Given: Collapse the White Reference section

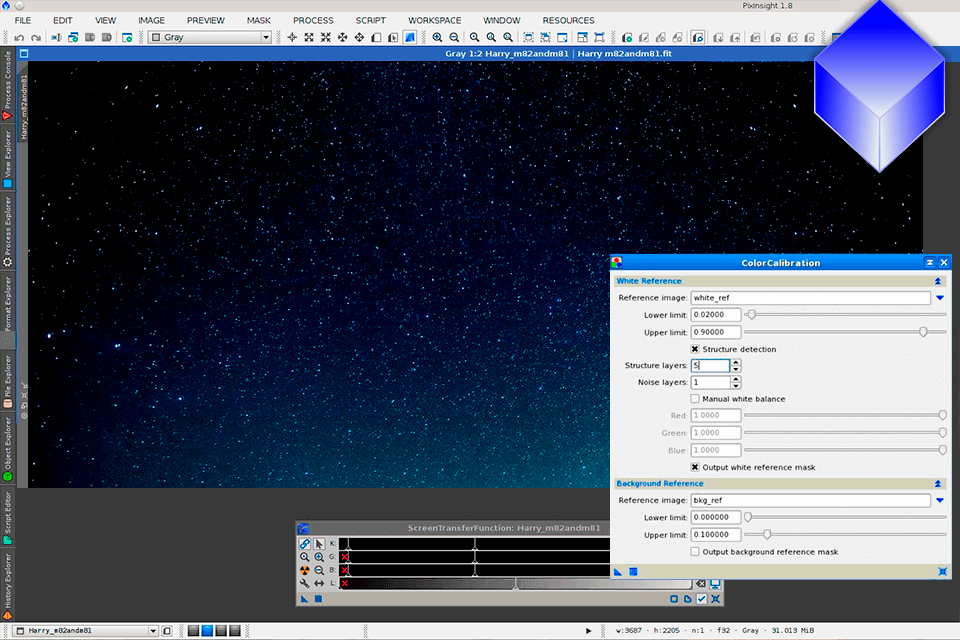Looking at the screenshot, I should (x=937, y=281).
